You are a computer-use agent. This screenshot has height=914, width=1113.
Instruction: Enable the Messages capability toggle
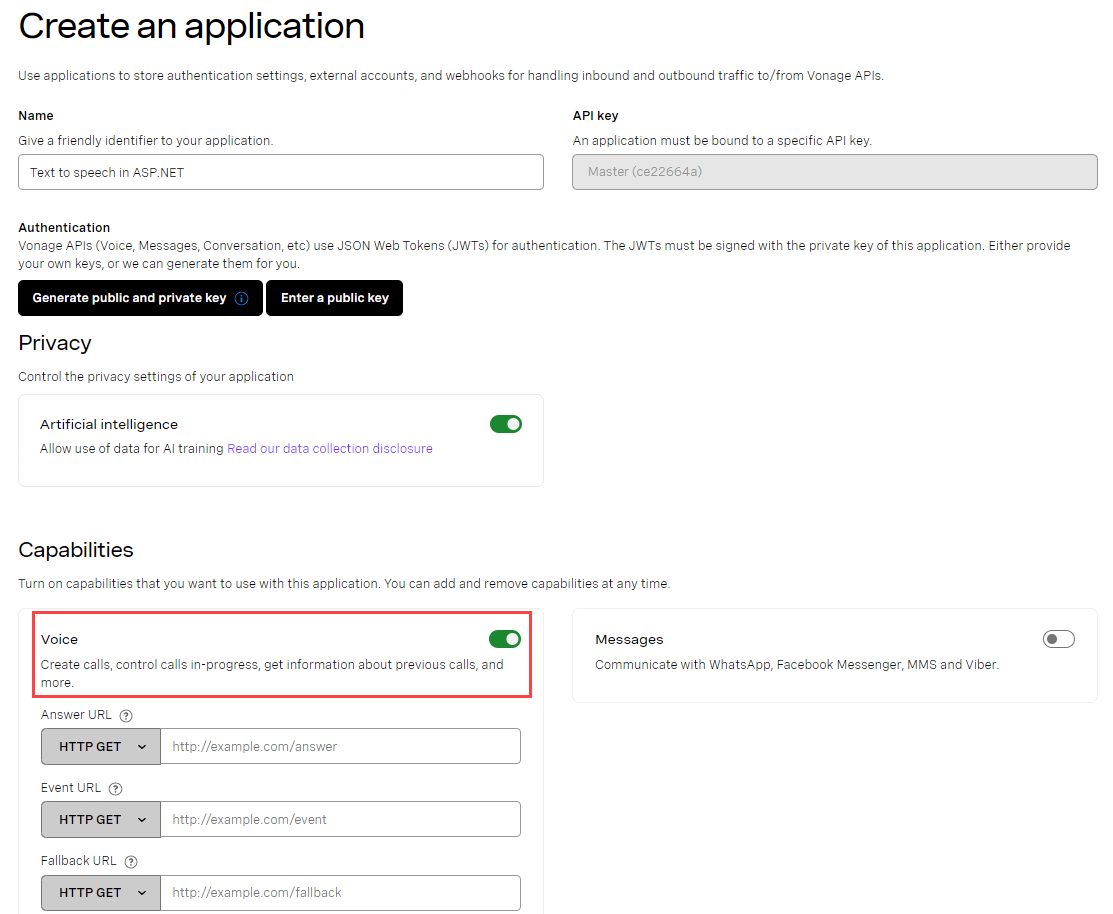coord(1058,639)
